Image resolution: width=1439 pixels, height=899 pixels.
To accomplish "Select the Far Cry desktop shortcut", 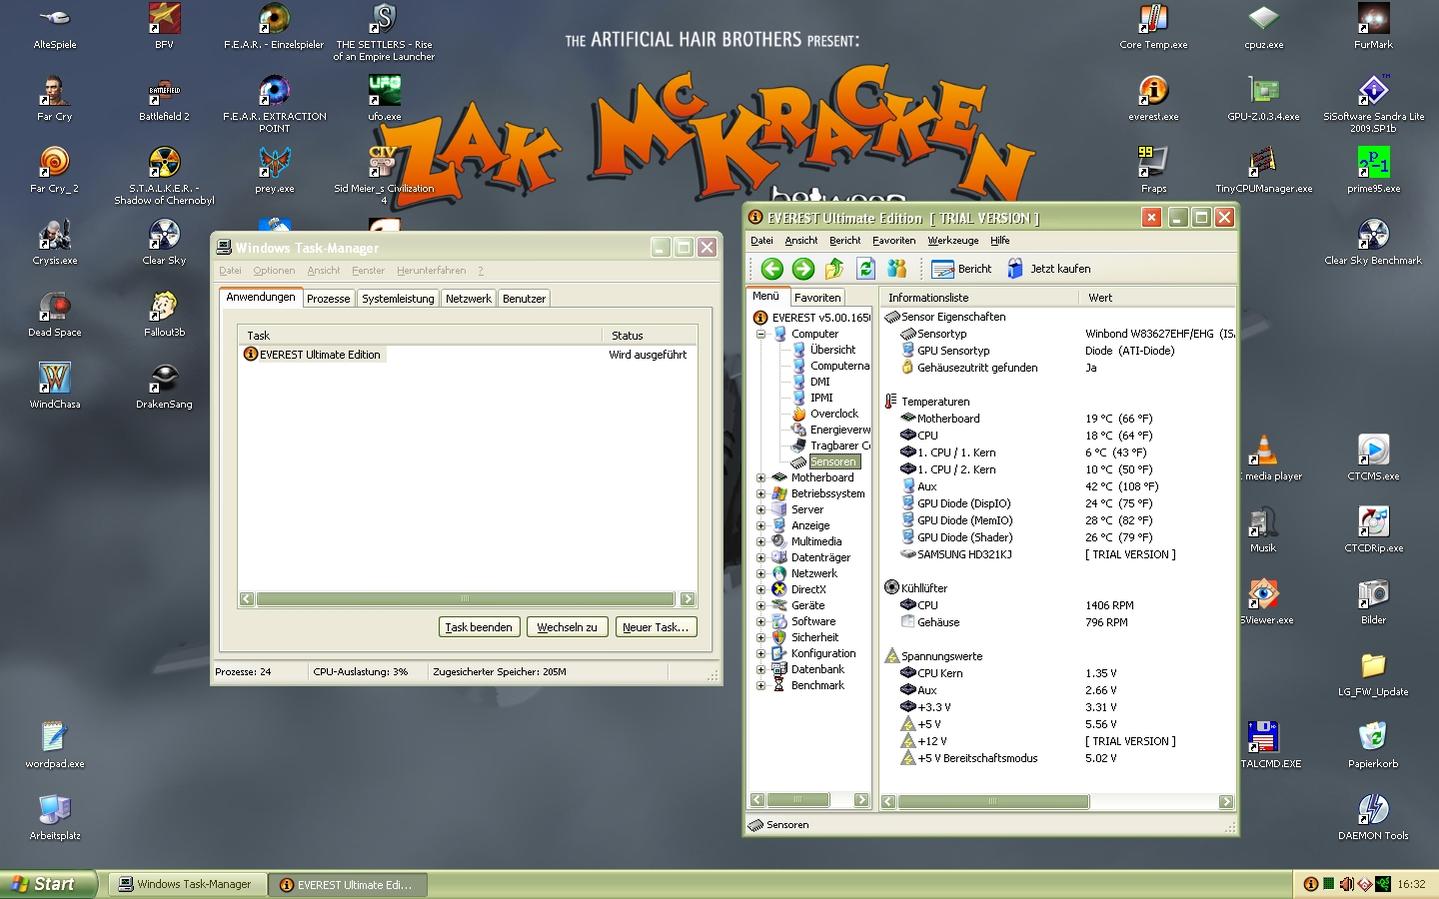I will (54, 99).
